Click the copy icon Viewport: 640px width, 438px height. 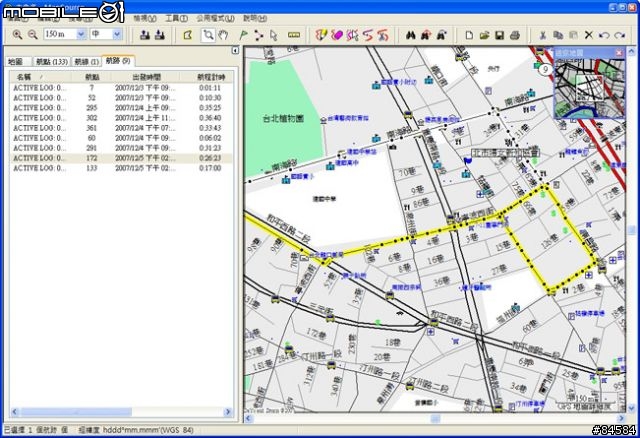558,35
